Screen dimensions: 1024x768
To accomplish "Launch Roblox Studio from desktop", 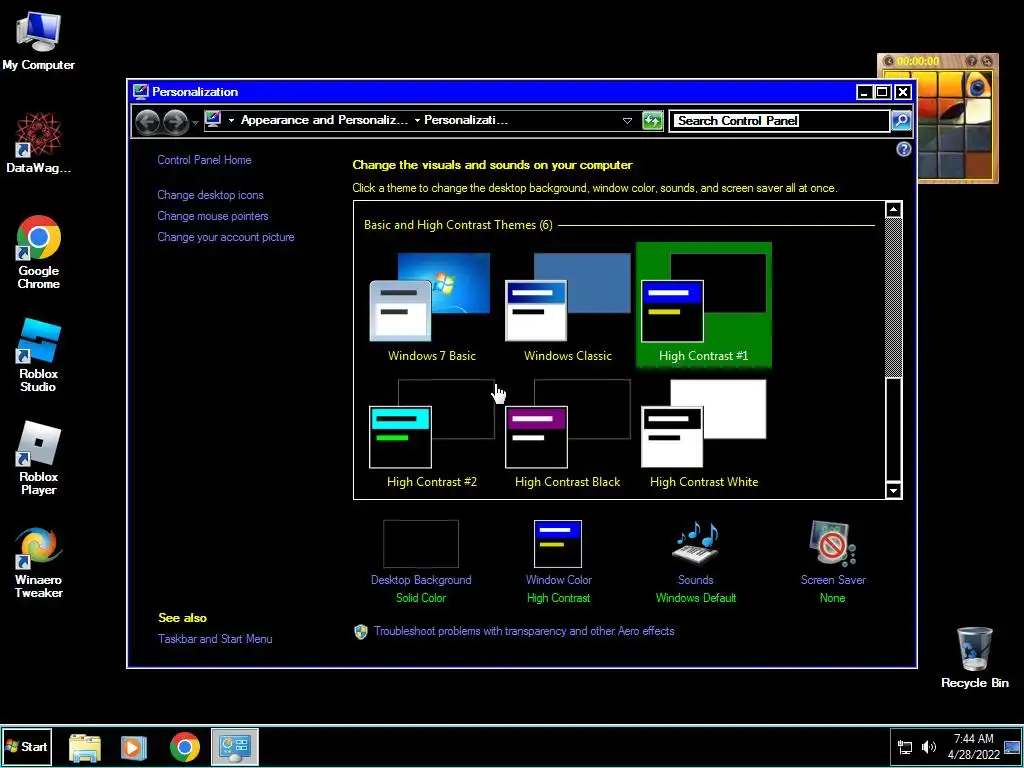I will point(39,355).
